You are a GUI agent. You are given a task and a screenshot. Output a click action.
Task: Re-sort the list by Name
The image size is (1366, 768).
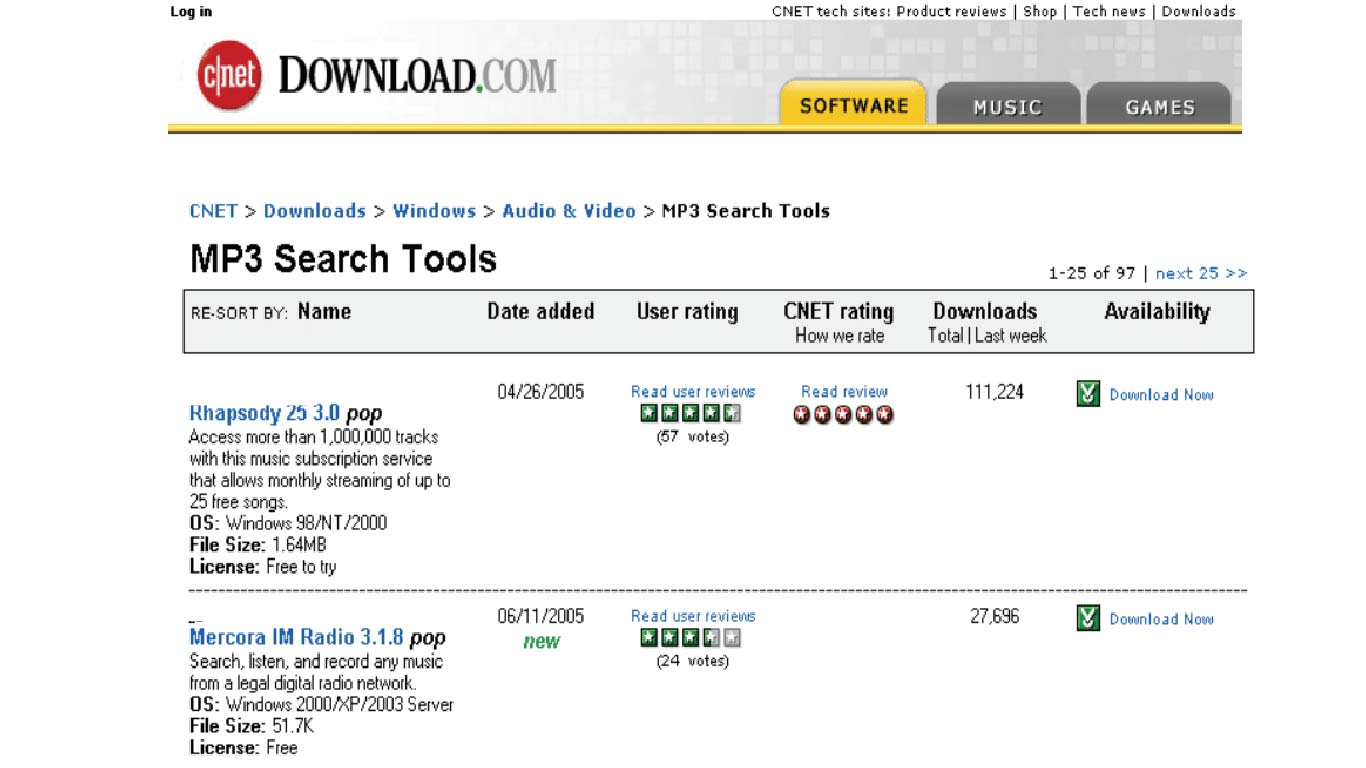coord(324,311)
